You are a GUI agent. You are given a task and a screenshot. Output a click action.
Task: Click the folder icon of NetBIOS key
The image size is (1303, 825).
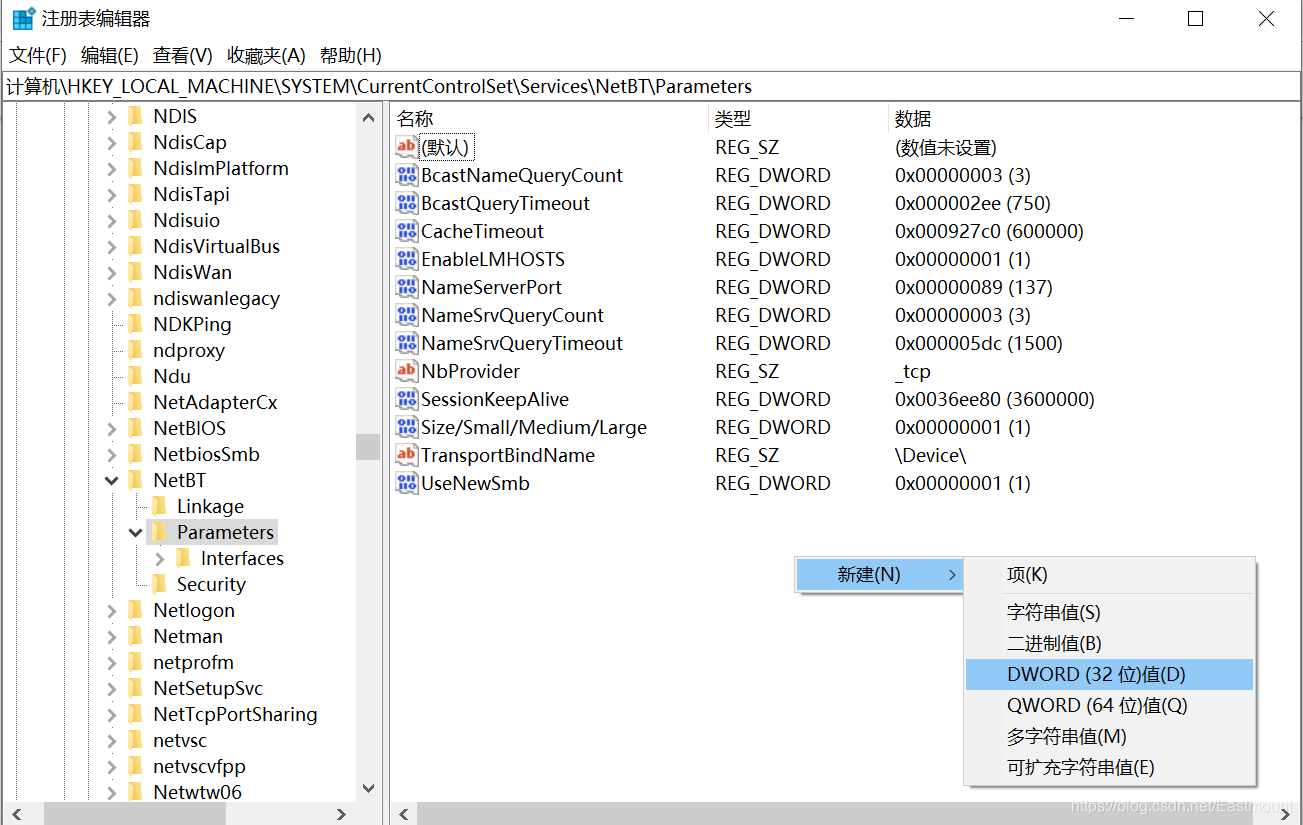coord(136,428)
